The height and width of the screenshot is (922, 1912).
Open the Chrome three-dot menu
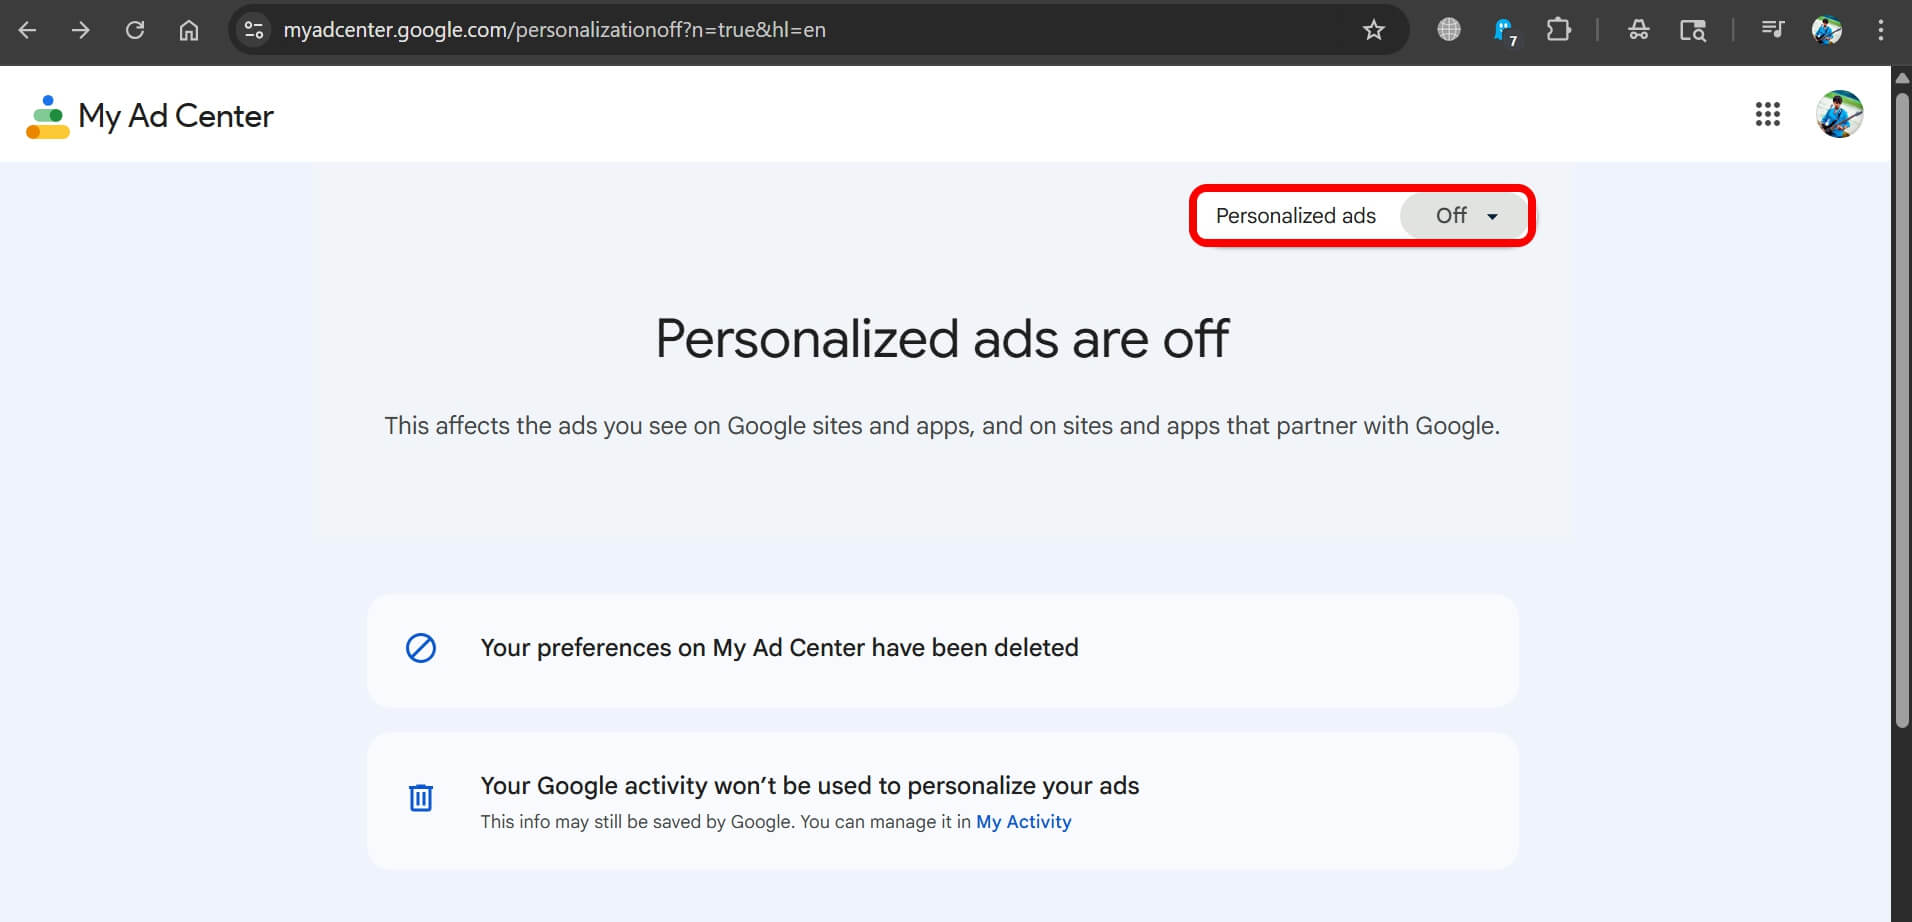coord(1880,30)
